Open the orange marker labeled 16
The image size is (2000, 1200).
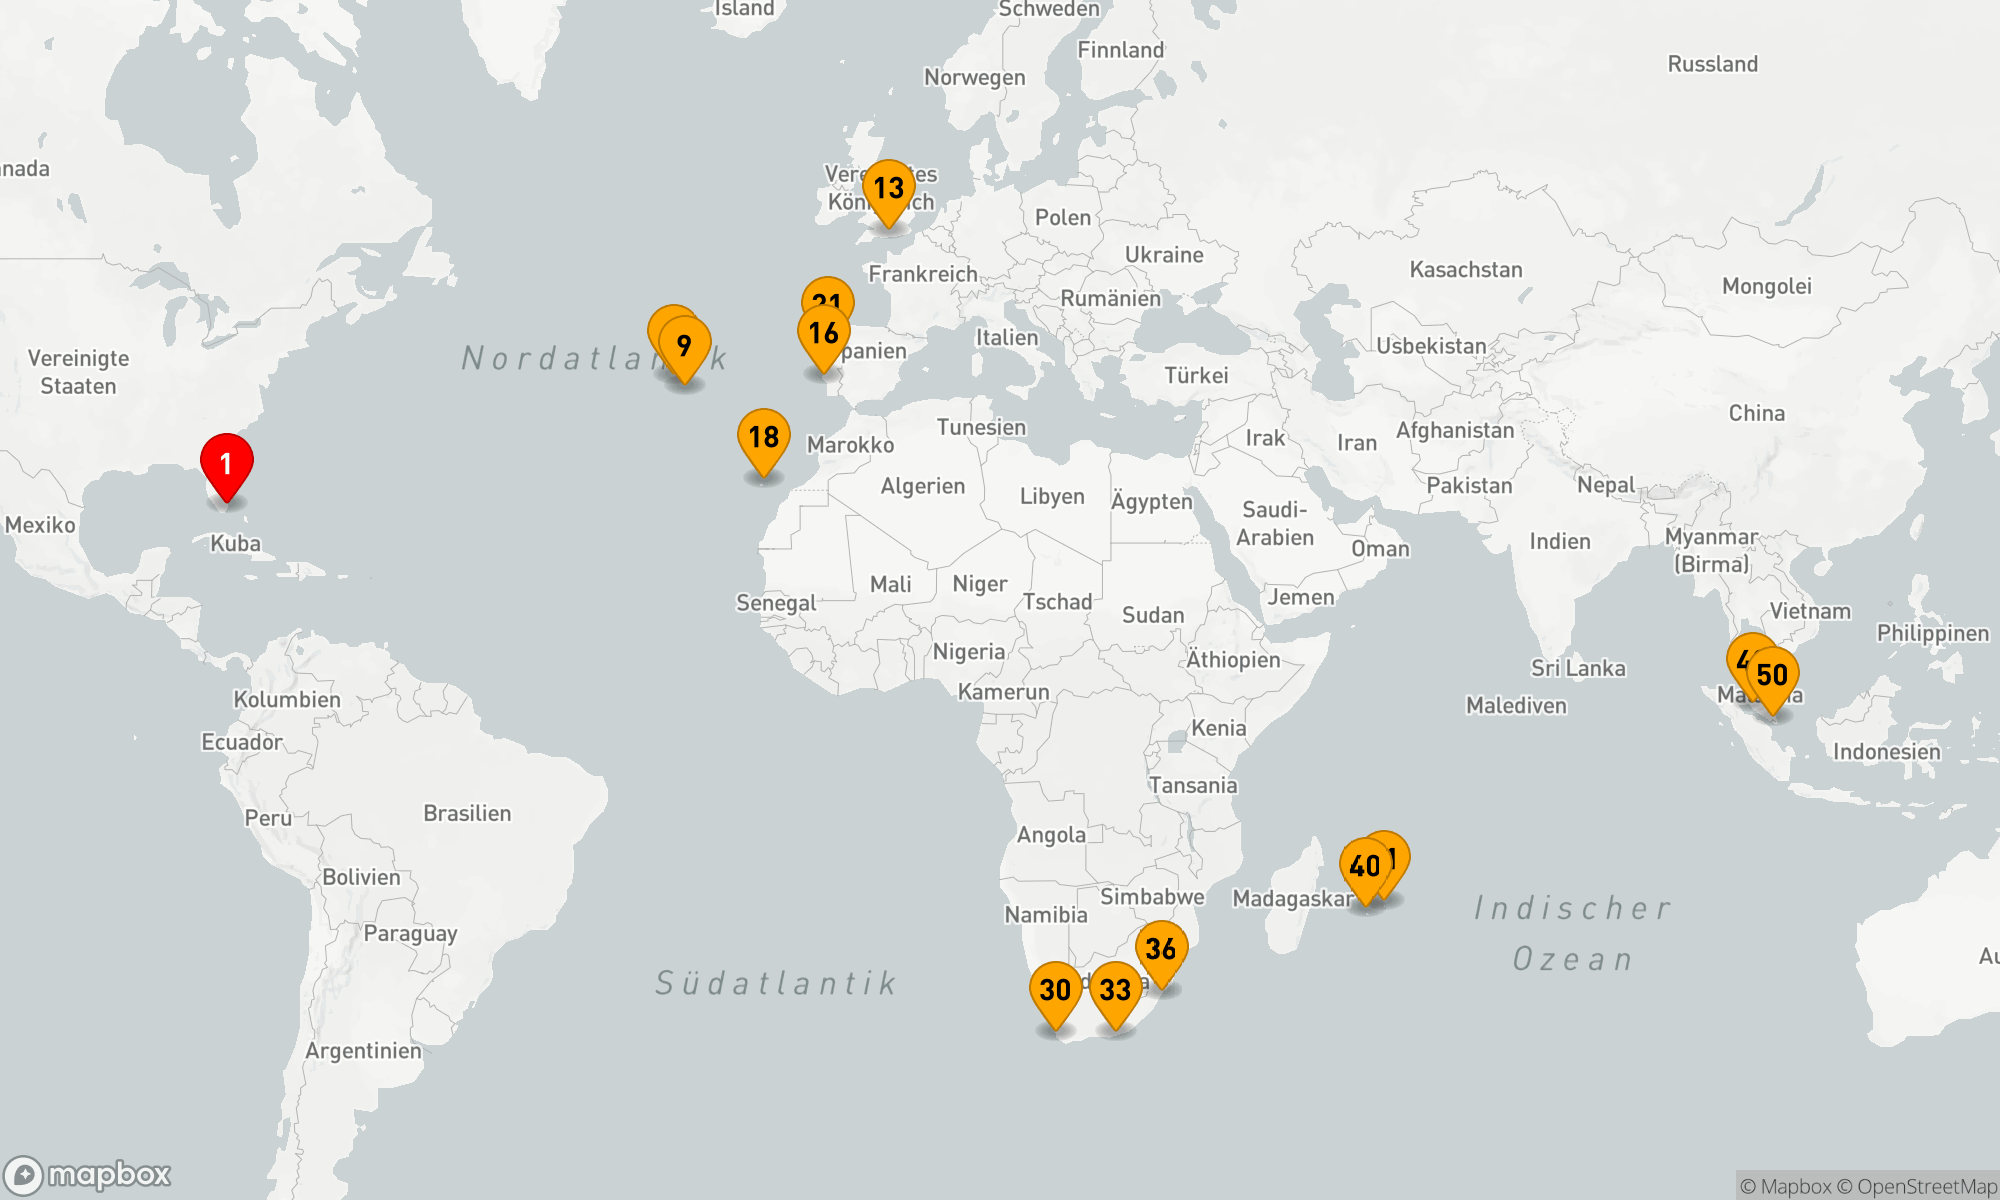point(824,334)
